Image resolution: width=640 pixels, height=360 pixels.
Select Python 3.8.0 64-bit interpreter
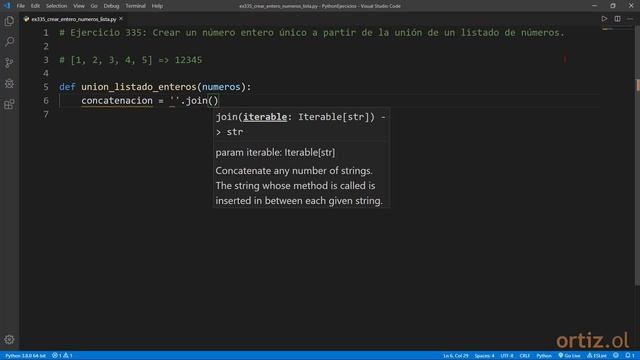click(25, 356)
